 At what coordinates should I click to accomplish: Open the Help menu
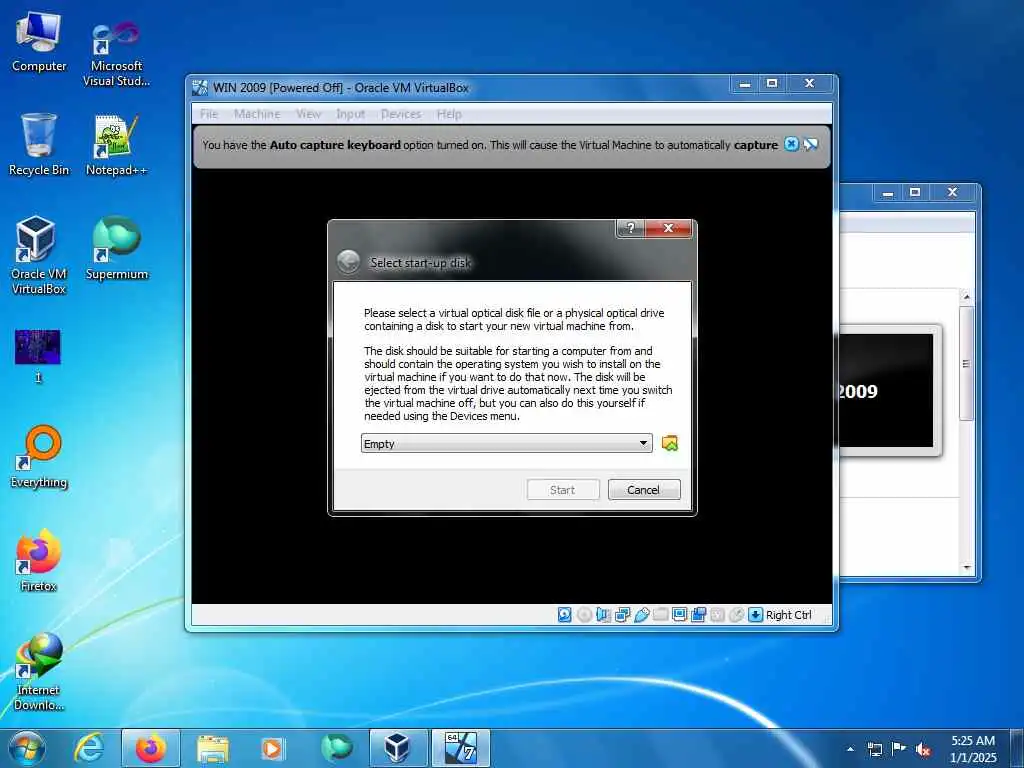449,114
